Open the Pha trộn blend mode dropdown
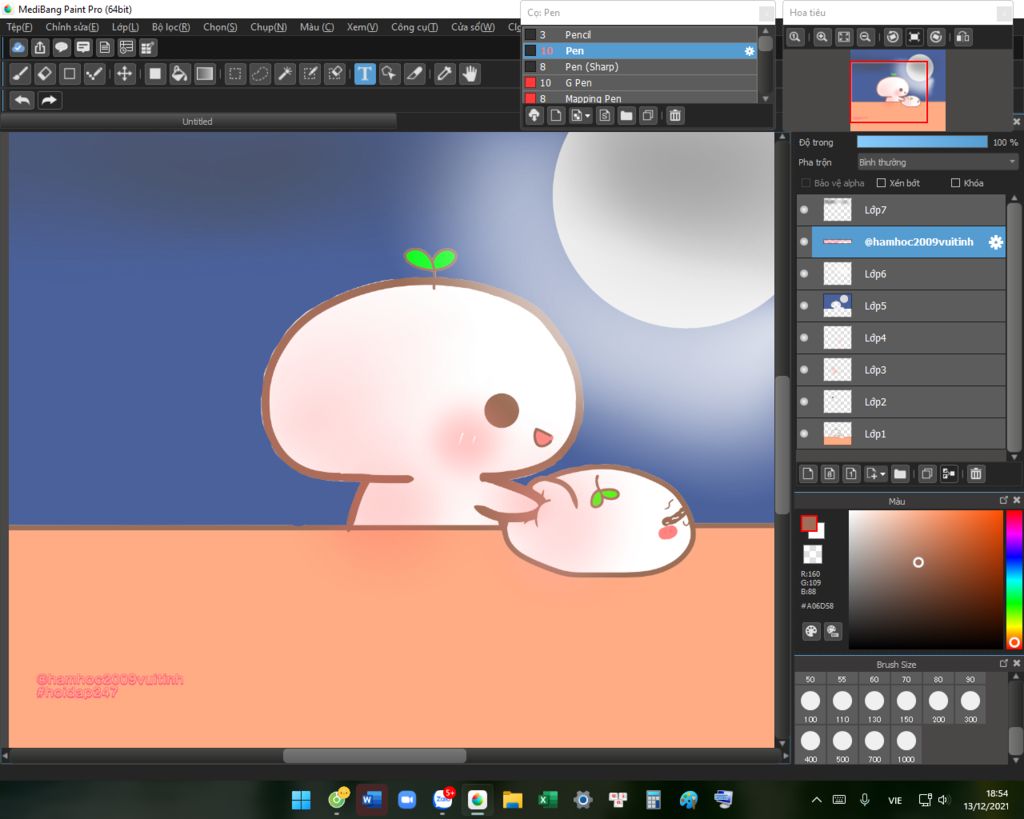The image size is (1024, 819). click(938, 162)
